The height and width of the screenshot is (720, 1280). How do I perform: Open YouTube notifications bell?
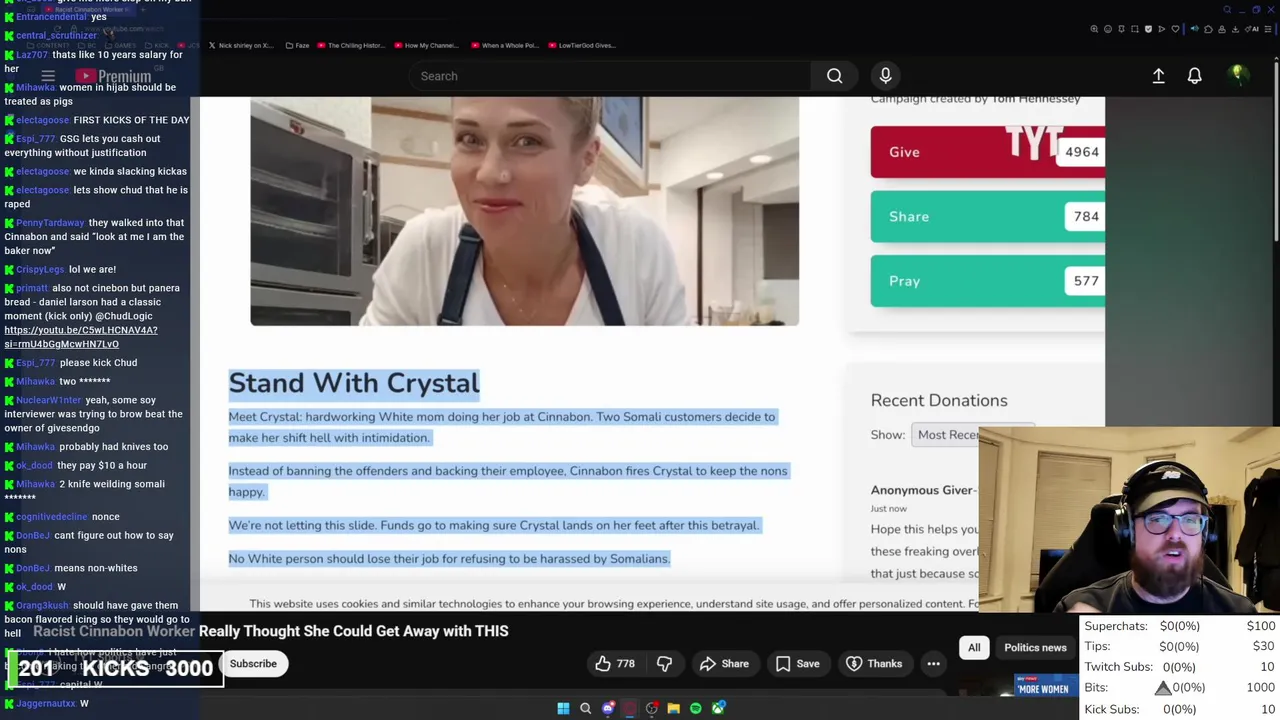point(1194,76)
